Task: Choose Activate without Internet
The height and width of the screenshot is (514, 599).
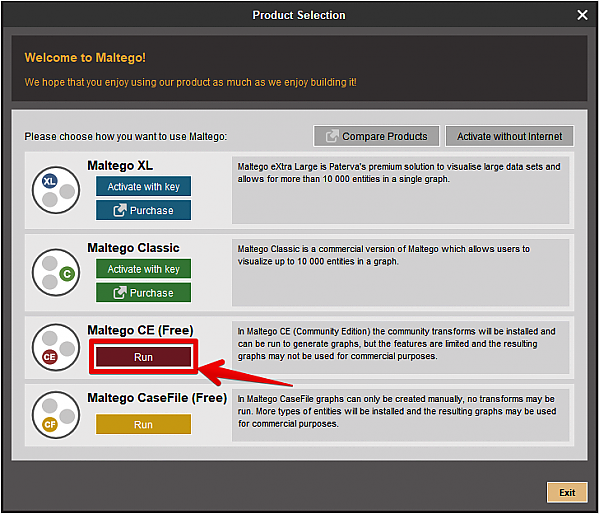Action: coord(509,136)
